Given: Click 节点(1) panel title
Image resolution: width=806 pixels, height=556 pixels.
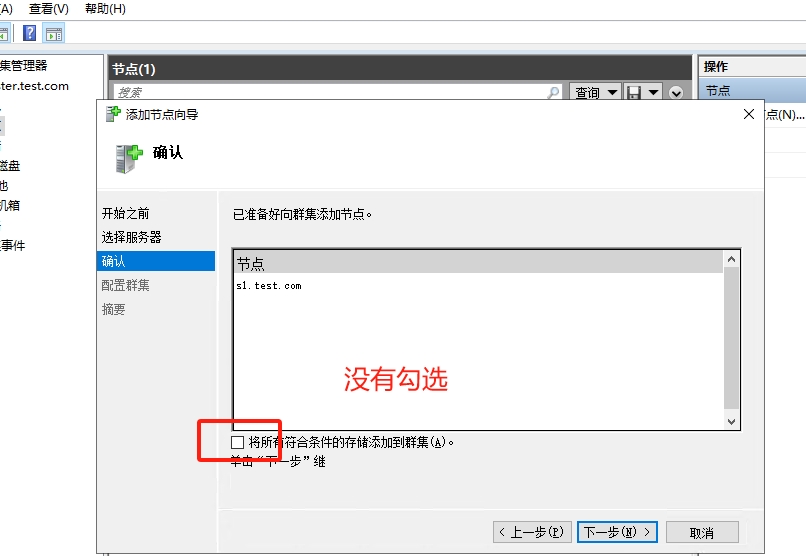Looking at the screenshot, I should click(134, 69).
